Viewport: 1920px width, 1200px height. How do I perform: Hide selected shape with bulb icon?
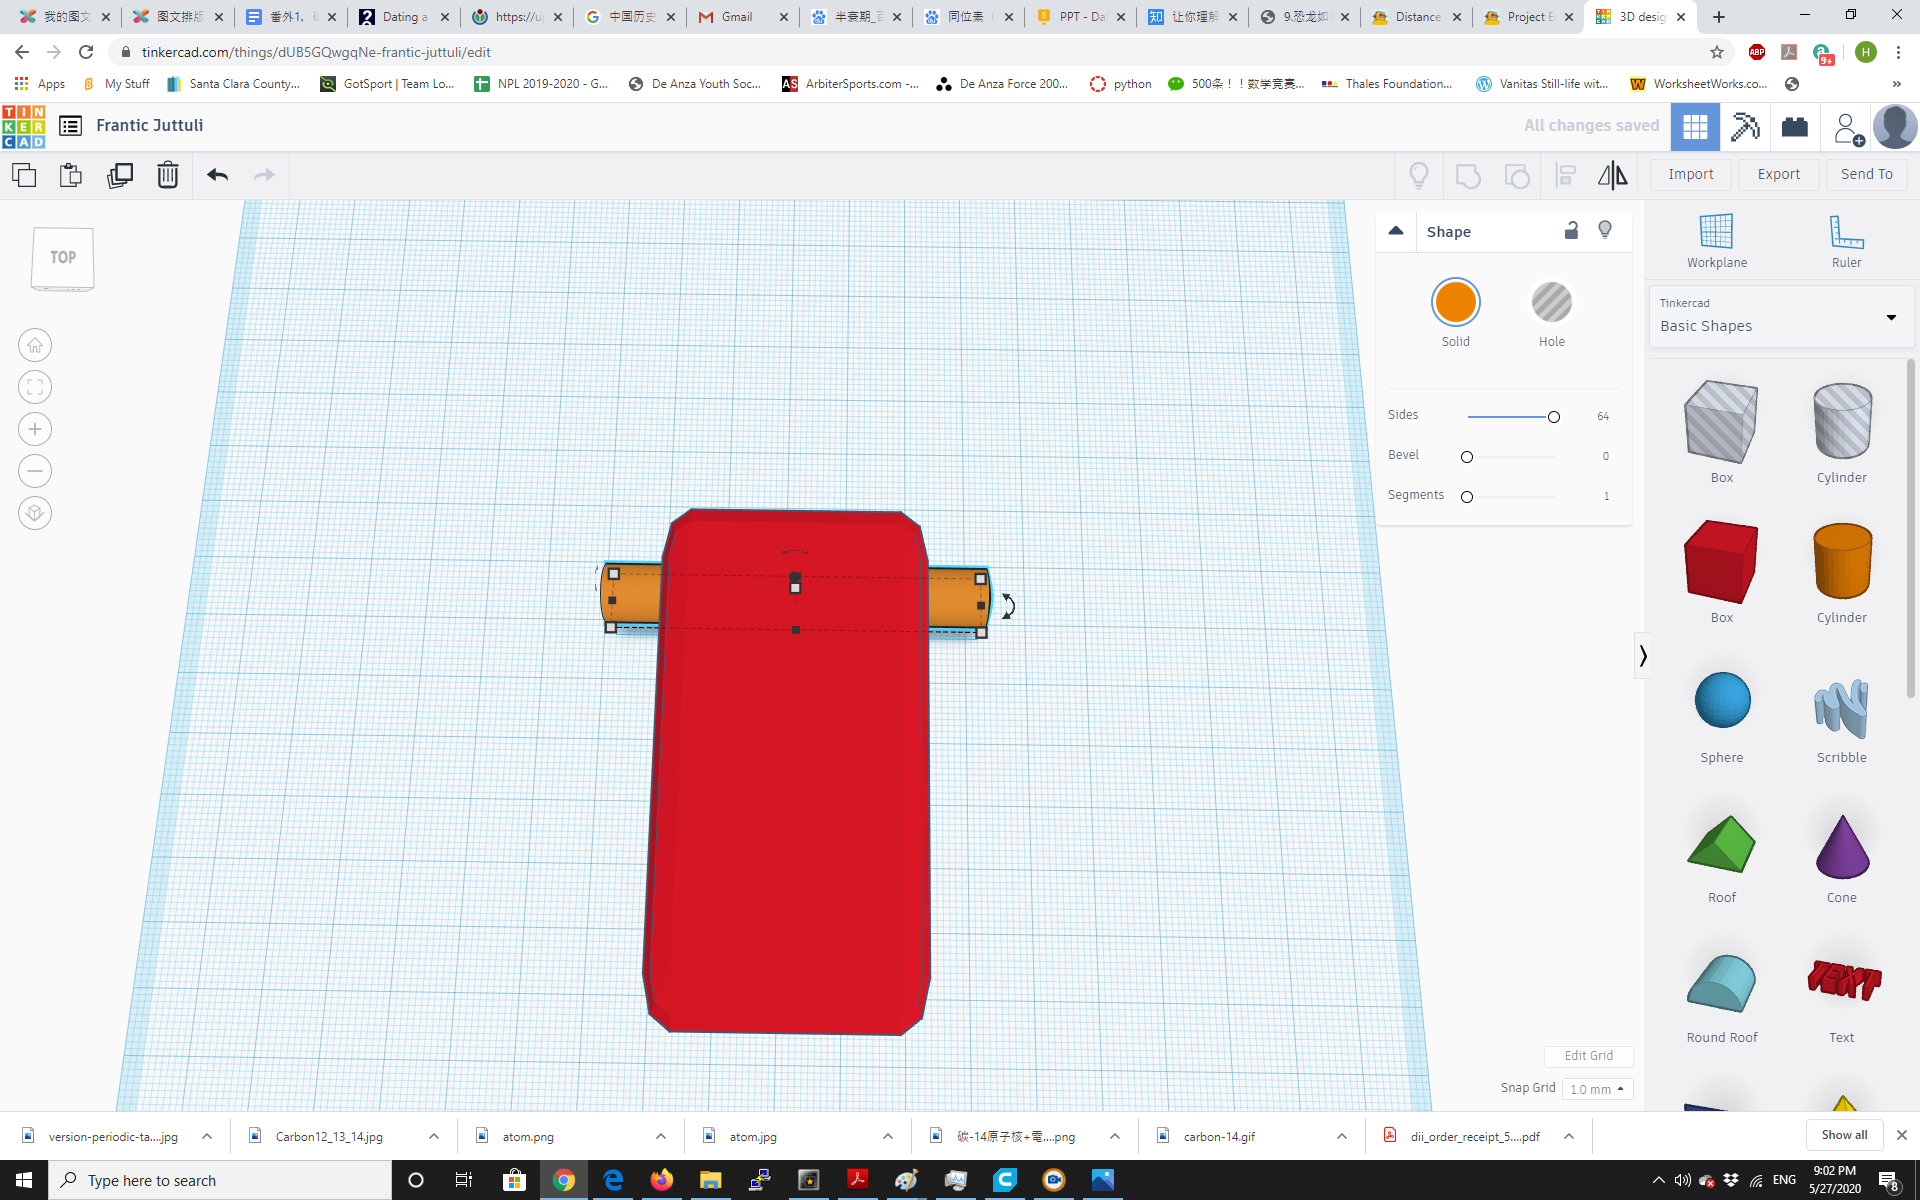tap(1605, 231)
